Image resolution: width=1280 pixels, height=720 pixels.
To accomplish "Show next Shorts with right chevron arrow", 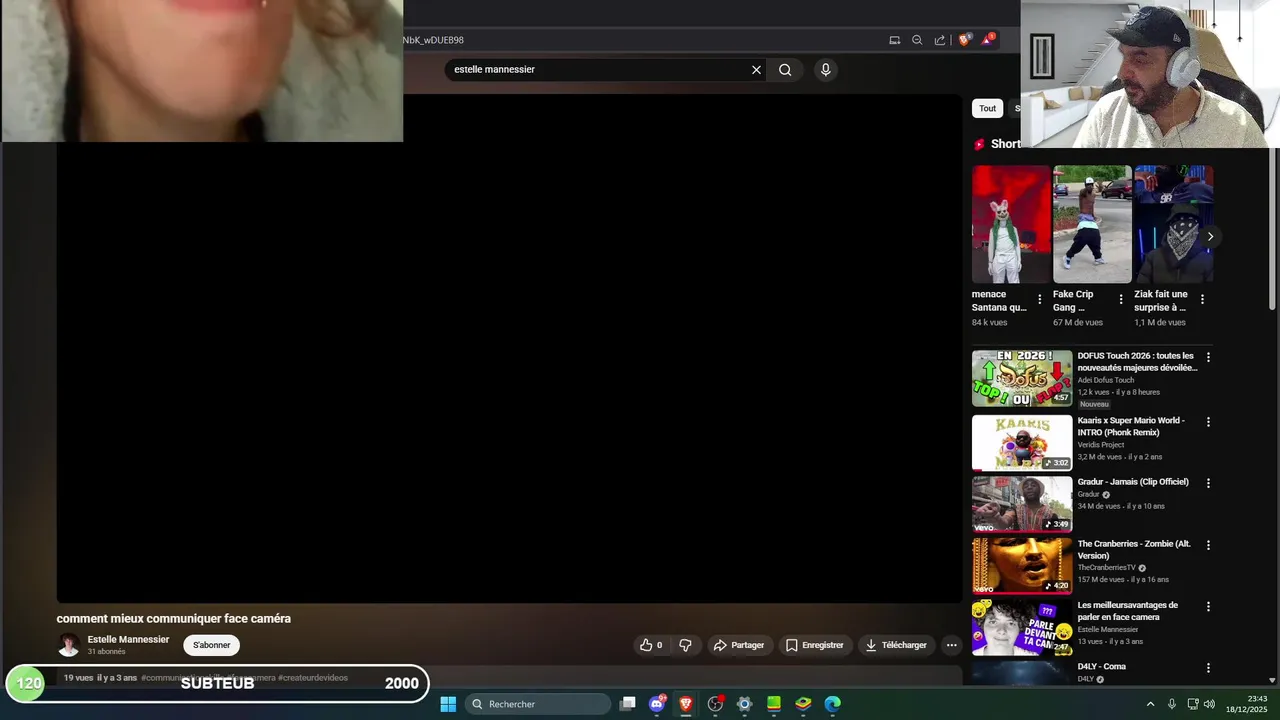I will pos(1210,237).
